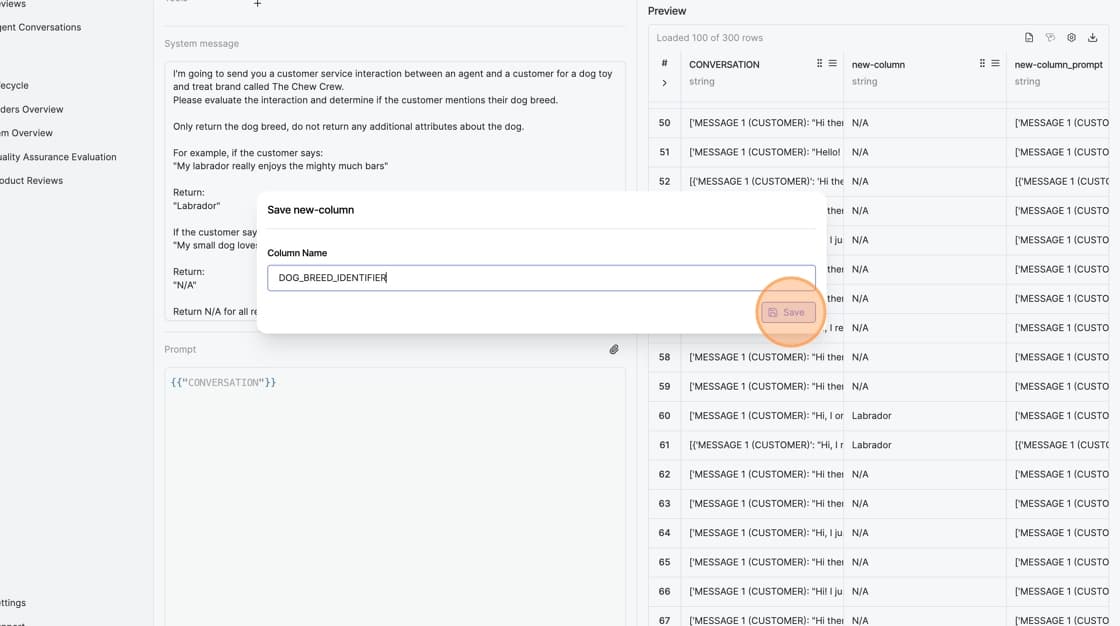Click the Prompt text area with CONVERSATION variable
The width and height of the screenshot is (1120, 626).
395,480
